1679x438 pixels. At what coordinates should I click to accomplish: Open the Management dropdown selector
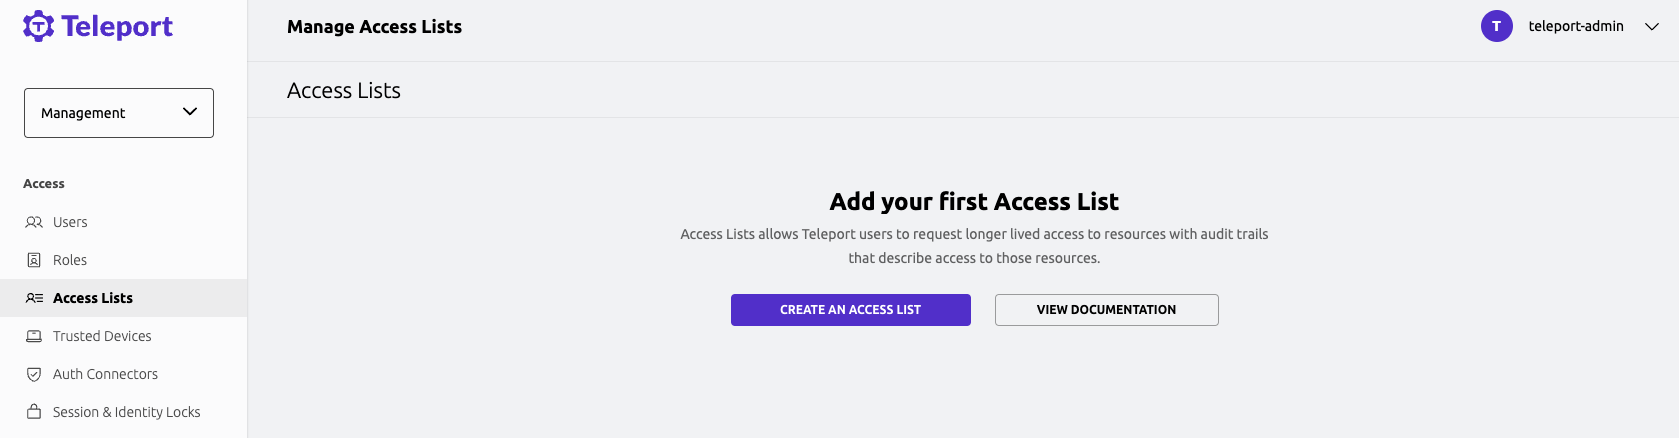[118, 113]
